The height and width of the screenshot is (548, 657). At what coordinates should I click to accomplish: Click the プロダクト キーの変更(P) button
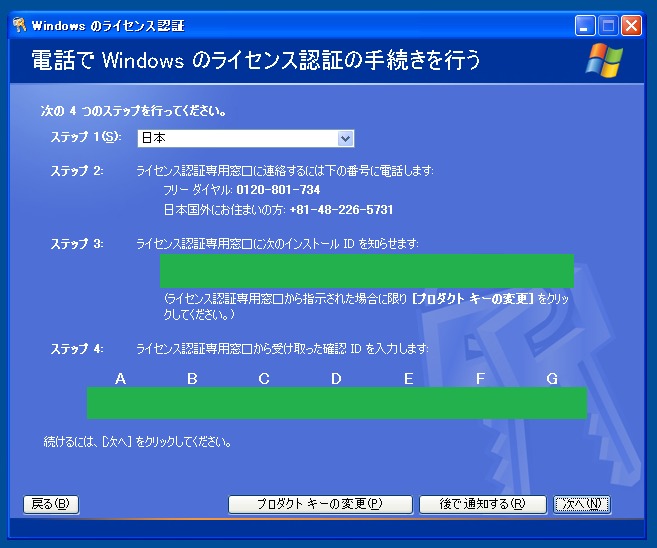320,504
